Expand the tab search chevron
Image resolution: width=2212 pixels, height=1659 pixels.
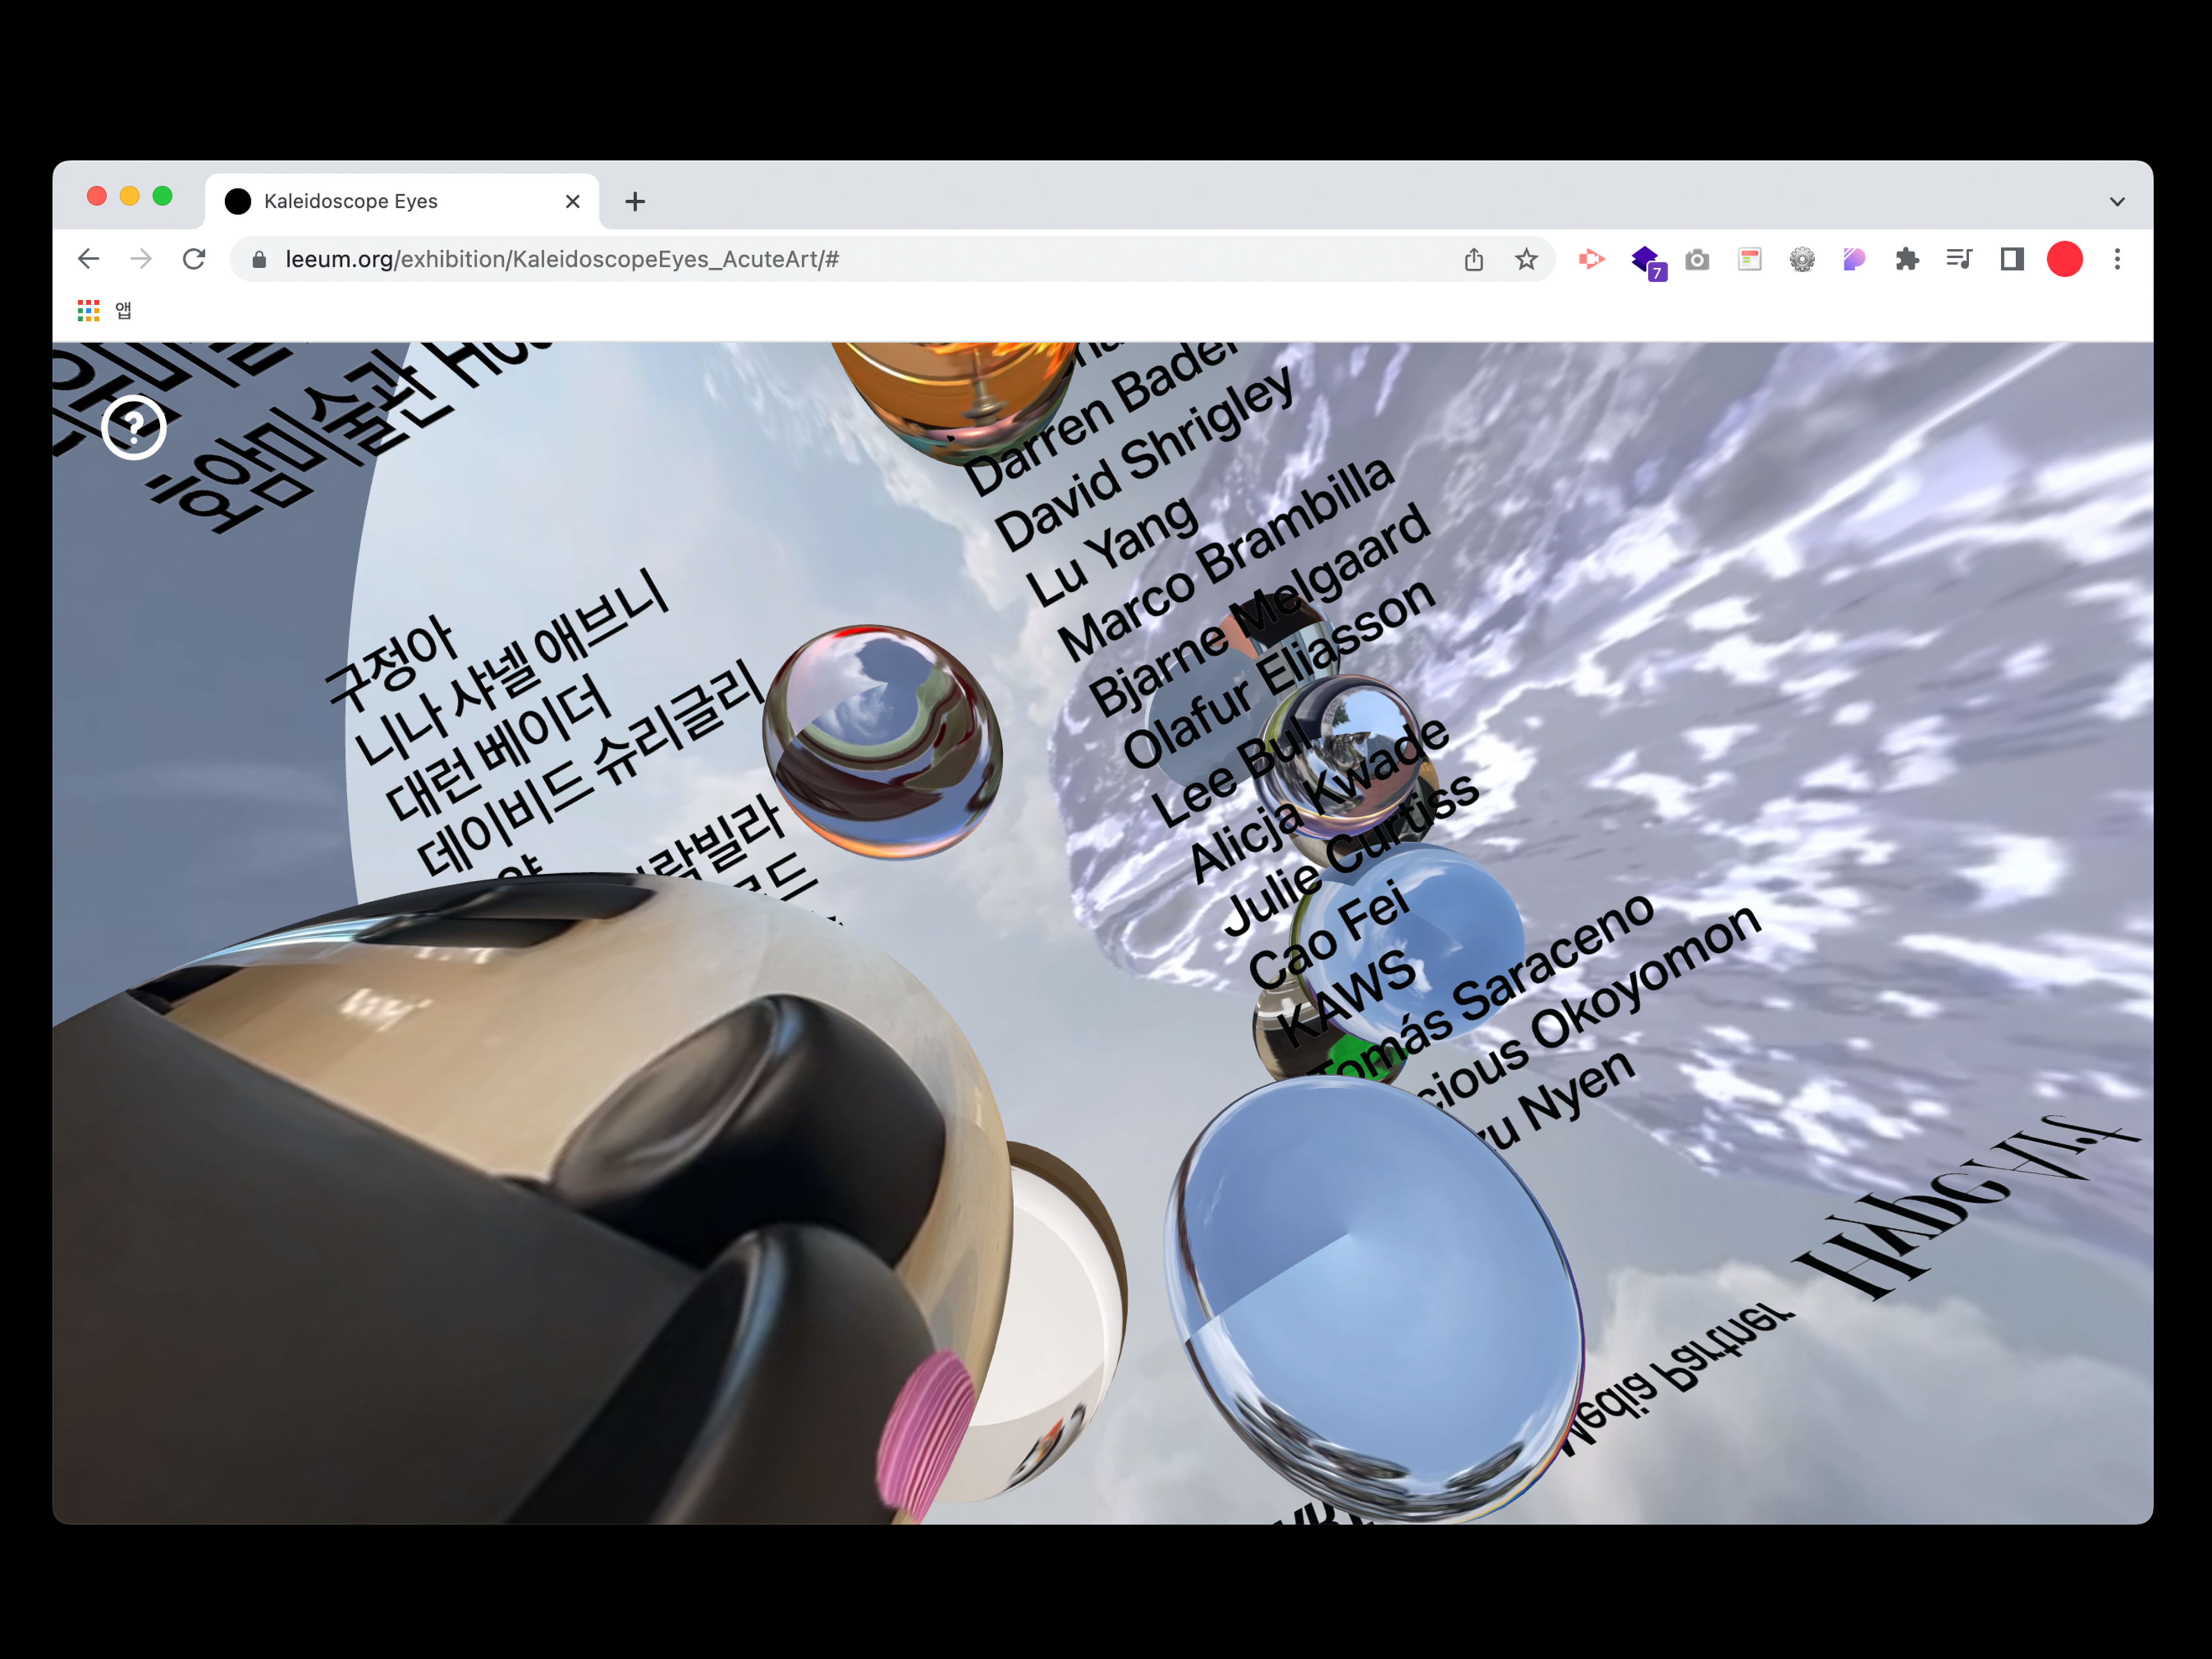tap(2116, 202)
